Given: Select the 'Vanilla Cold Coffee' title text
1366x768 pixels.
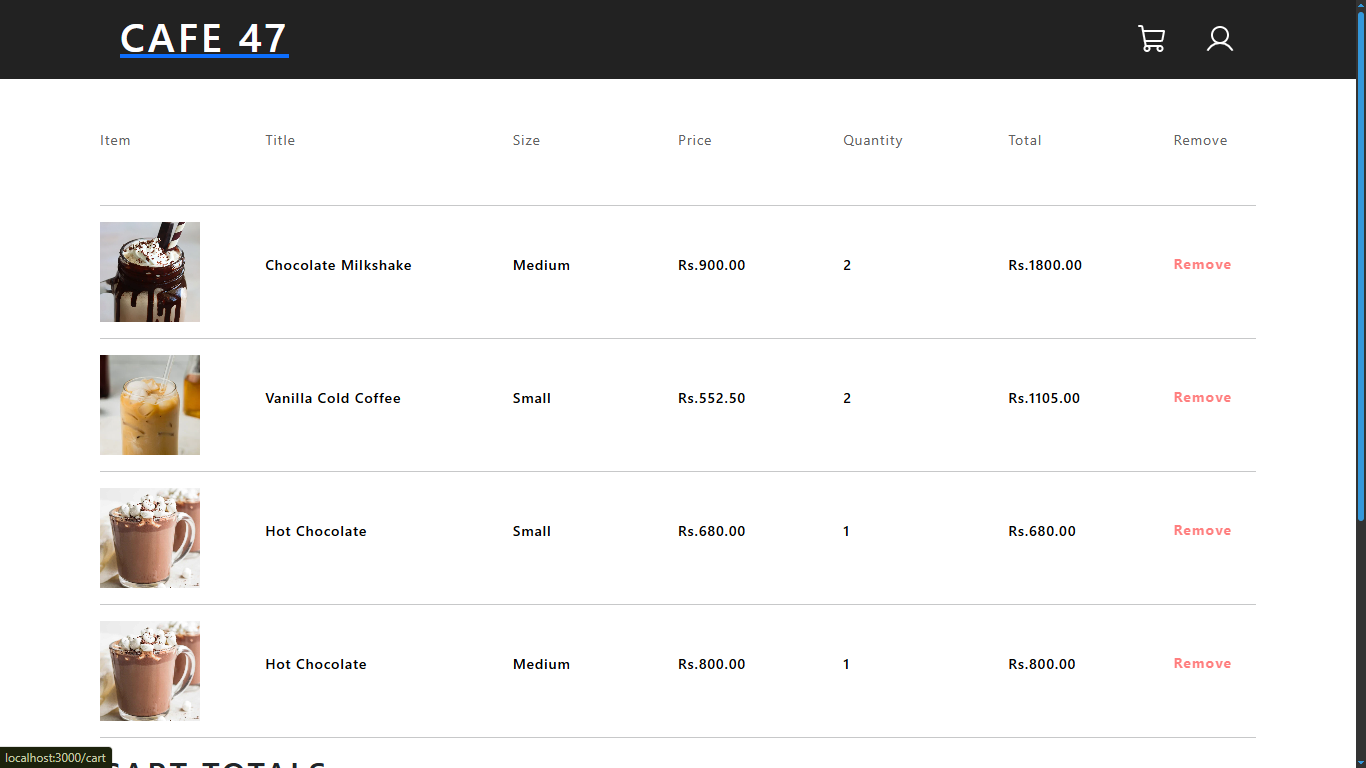Looking at the screenshot, I should [333, 398].
